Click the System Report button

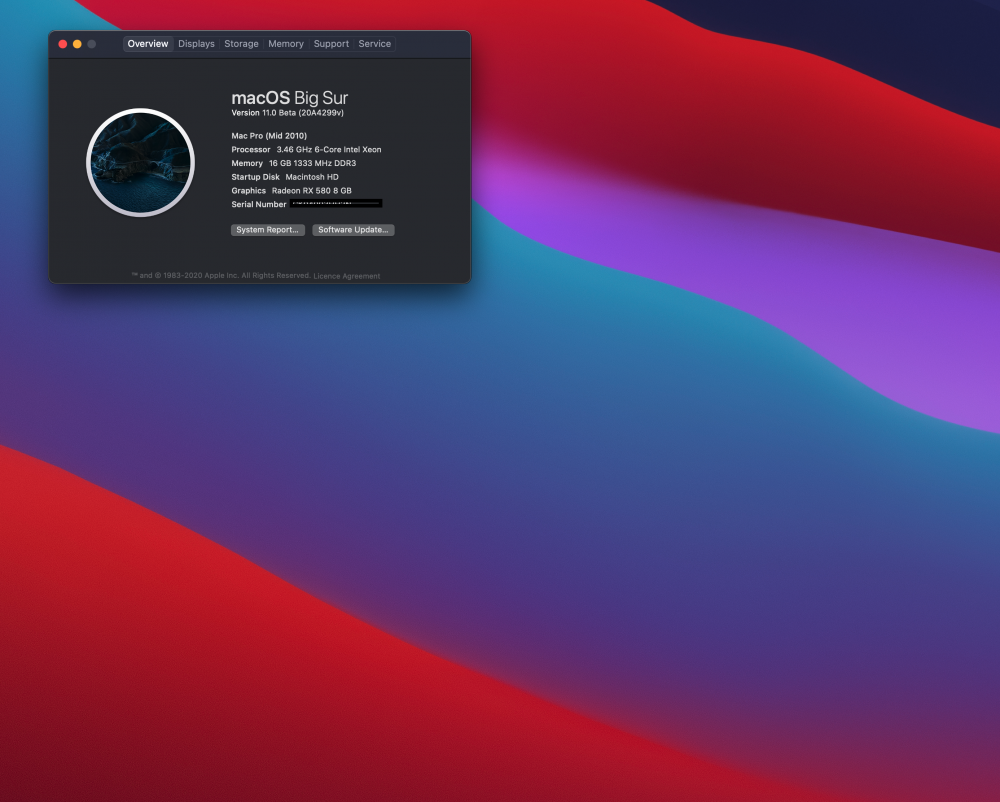point(267,230)
